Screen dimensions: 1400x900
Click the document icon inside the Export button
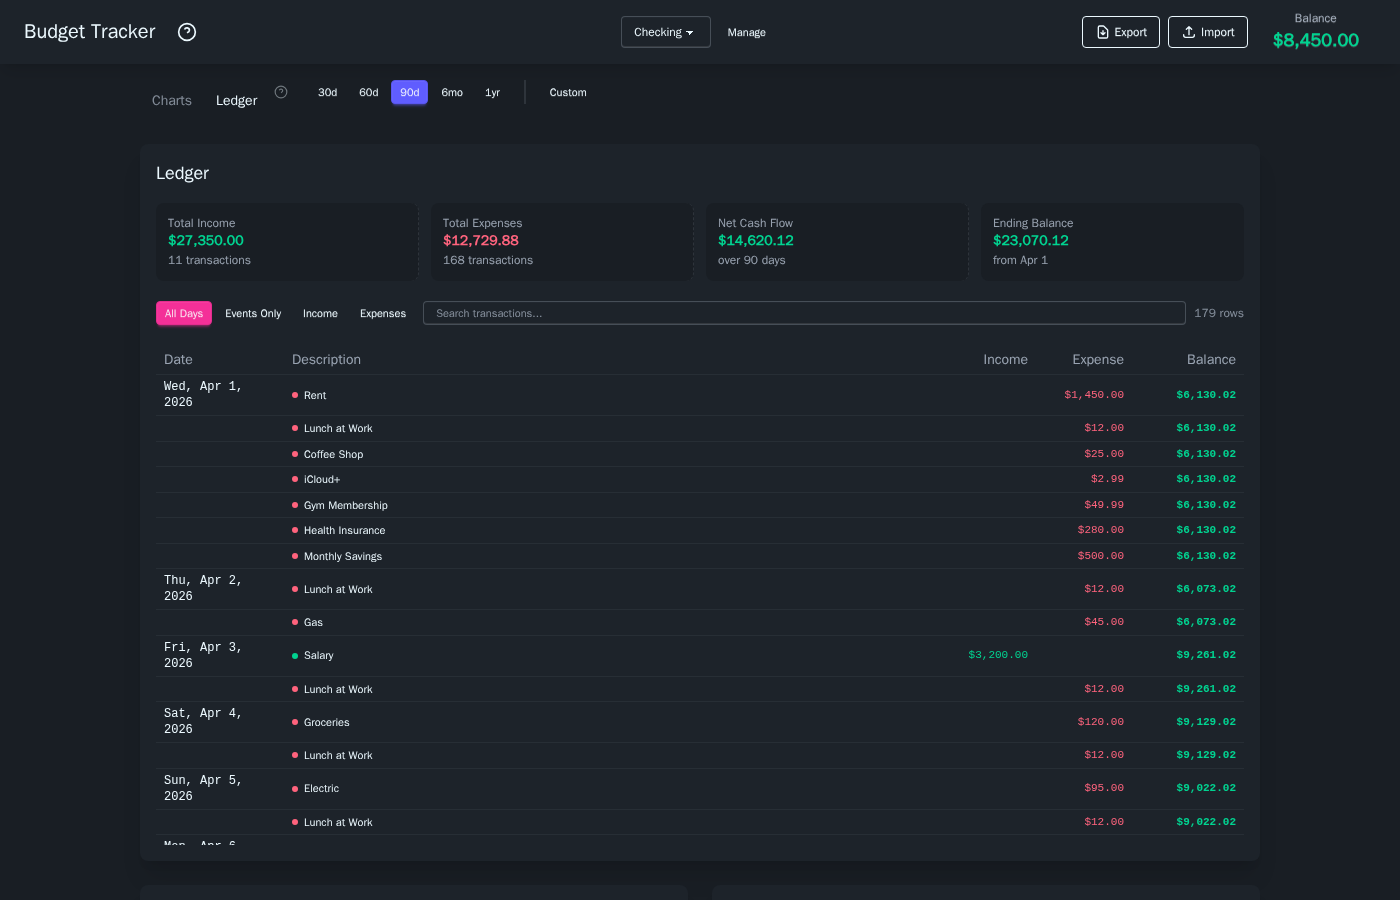1102,31
